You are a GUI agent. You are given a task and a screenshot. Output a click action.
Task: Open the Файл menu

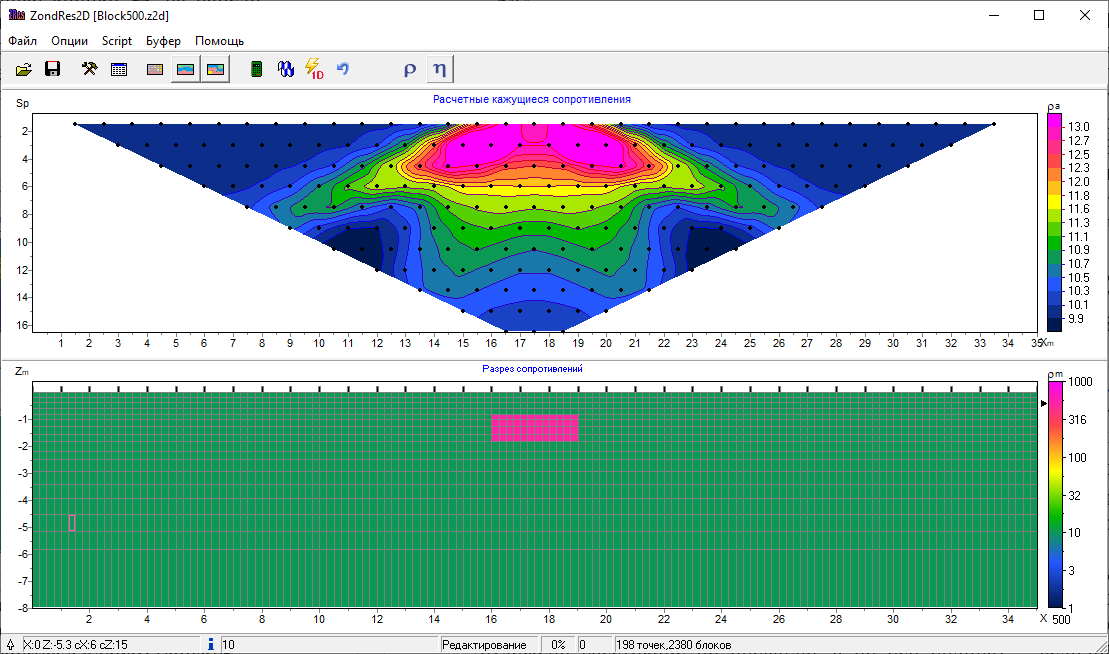tap(23, 41)
